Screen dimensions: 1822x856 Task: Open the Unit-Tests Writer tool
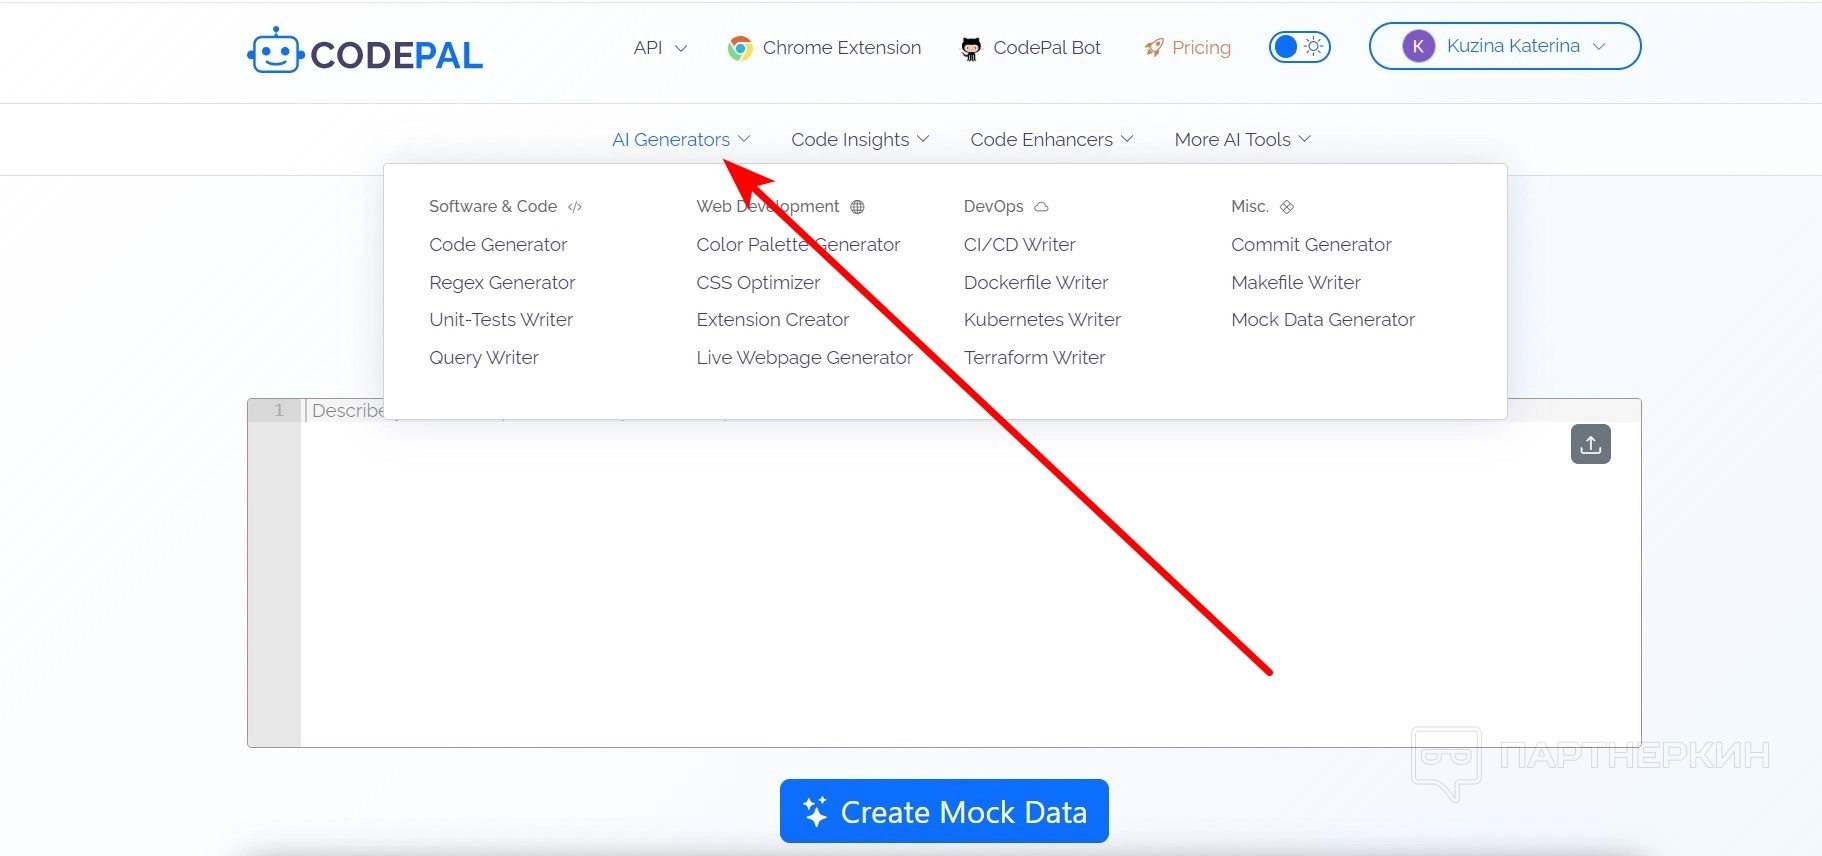[501, 320]
